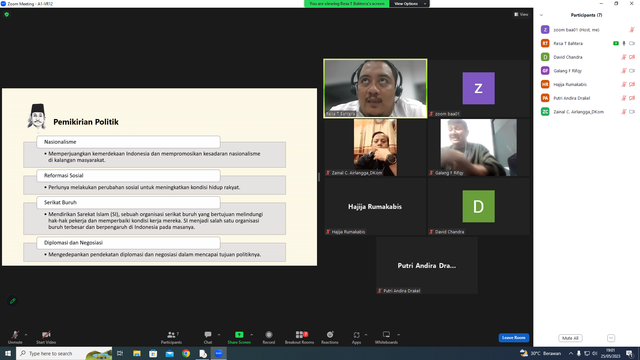Click David Chandra's D avatar tile
Screen dimensions: 640x360
pos(479,206)
